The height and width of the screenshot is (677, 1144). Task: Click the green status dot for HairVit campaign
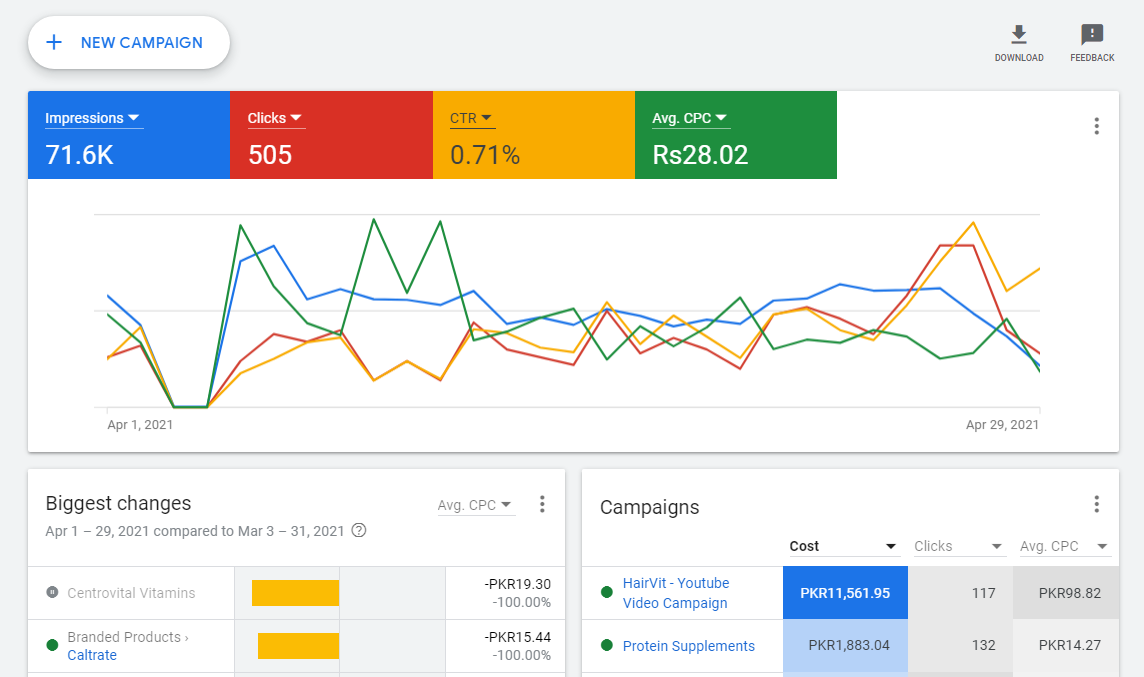tap(606, 592)
